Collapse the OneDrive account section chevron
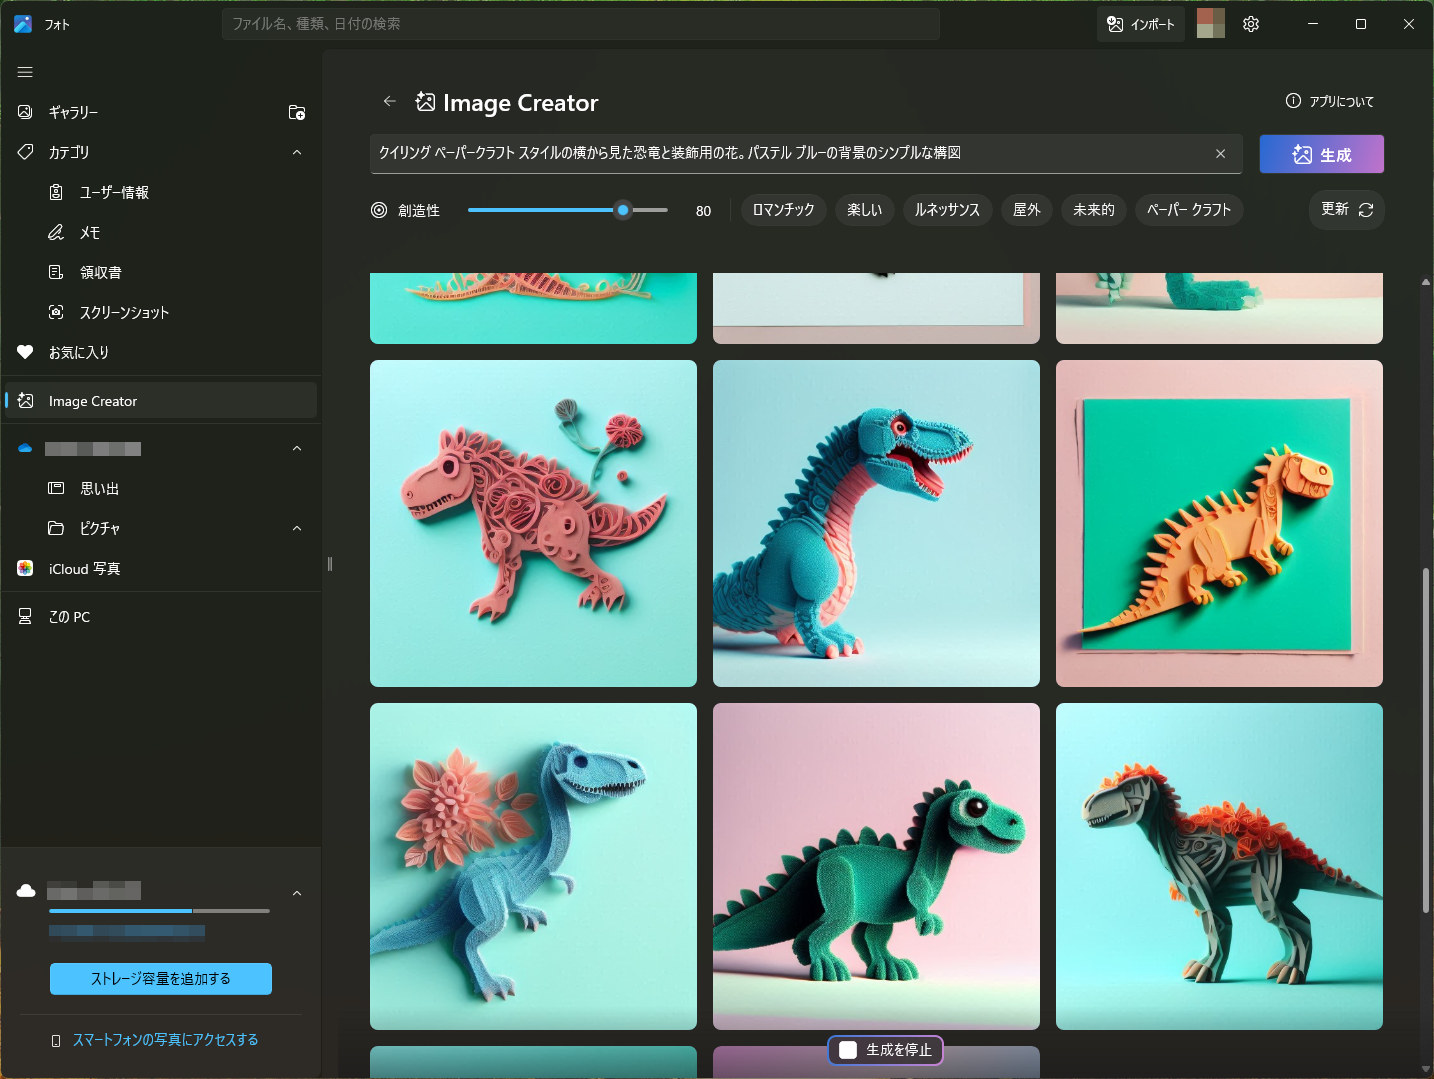The image size is (1434, 1079). (x=297, y=448)
